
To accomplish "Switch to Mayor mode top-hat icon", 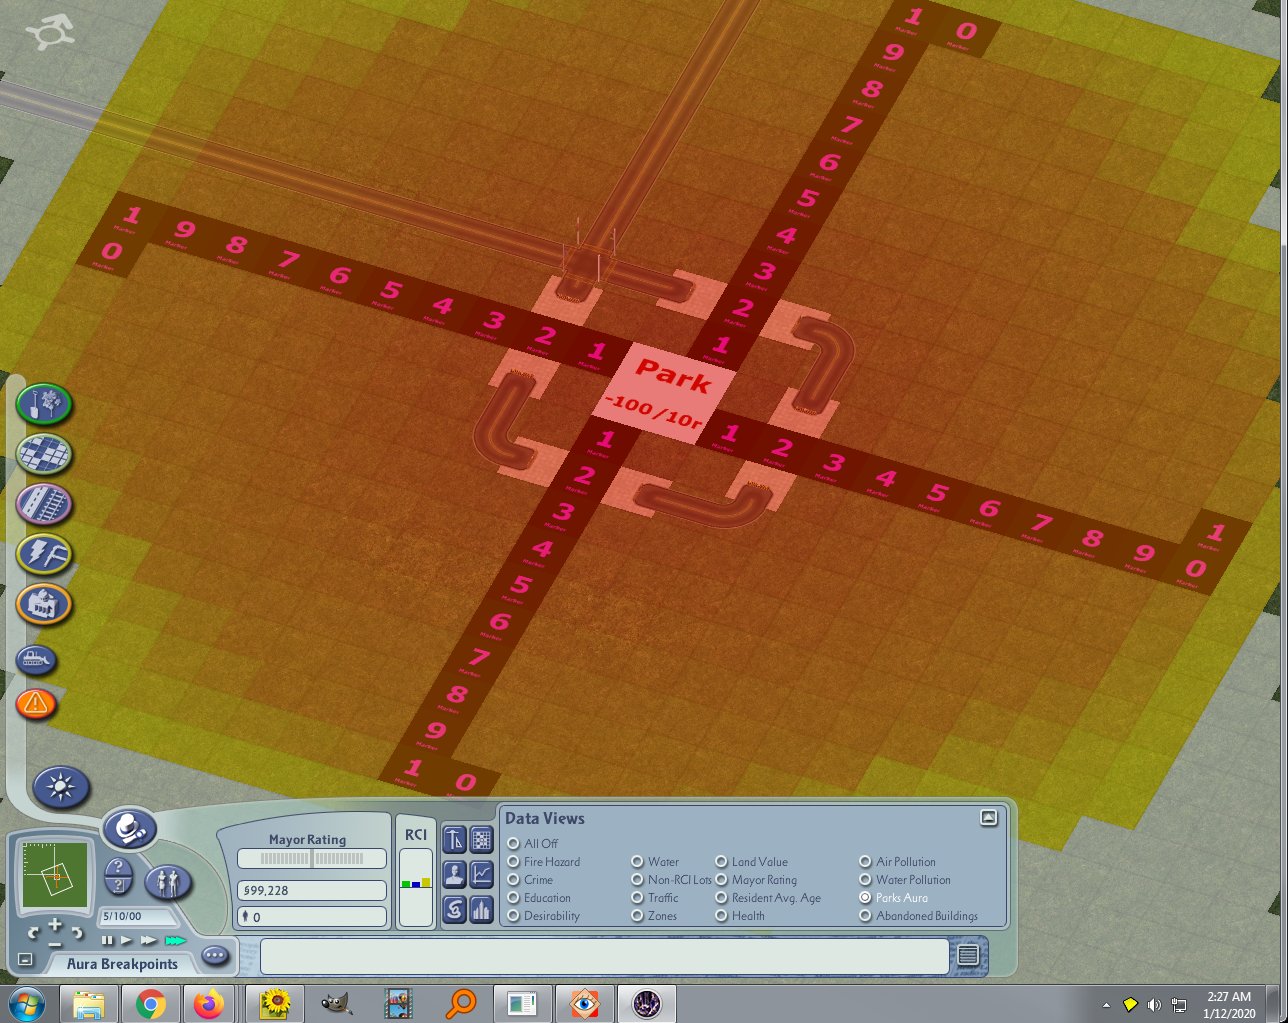I will 130,829.
